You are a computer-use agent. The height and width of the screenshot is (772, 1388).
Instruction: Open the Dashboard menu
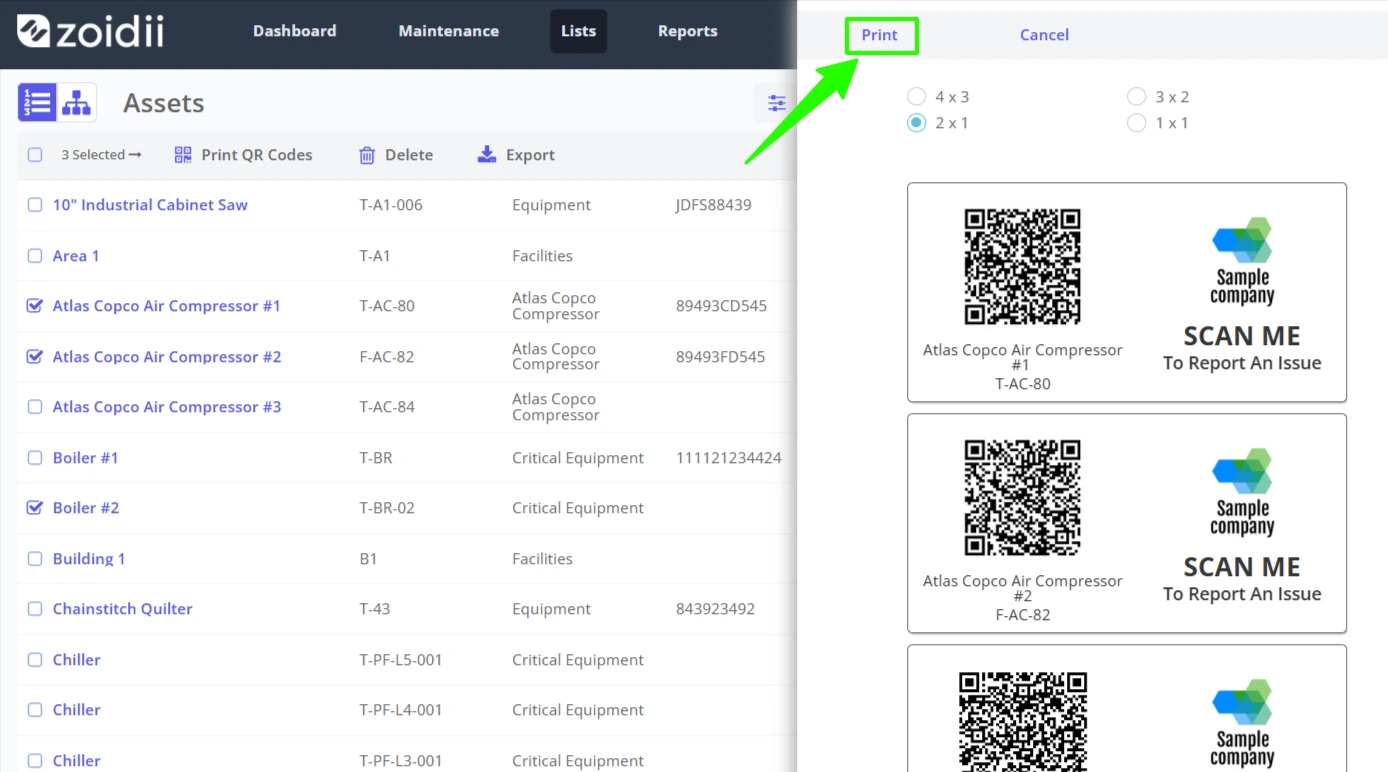(294, 31)
